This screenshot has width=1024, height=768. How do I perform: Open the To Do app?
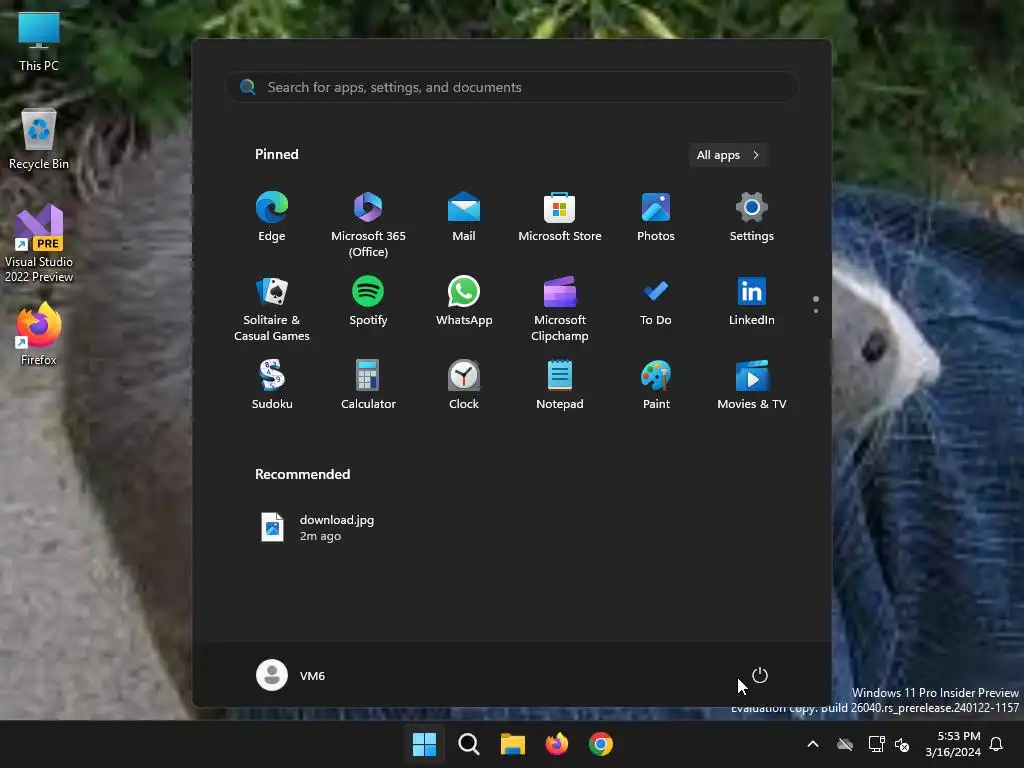(656, 301)
